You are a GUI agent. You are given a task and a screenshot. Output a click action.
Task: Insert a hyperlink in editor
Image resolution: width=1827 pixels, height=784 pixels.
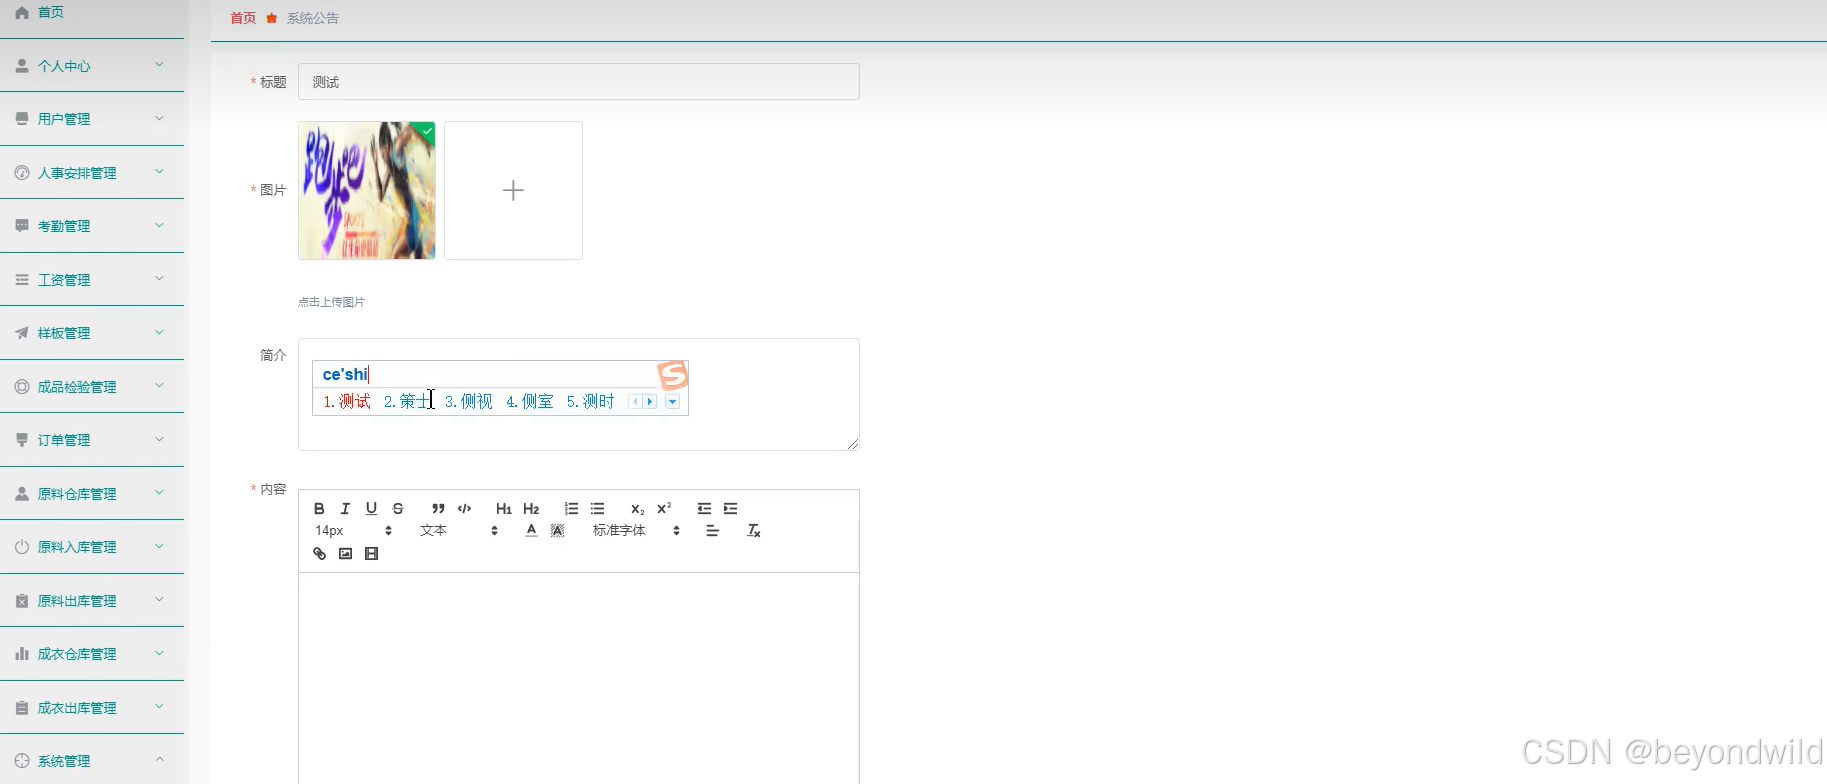click(319, 553)
